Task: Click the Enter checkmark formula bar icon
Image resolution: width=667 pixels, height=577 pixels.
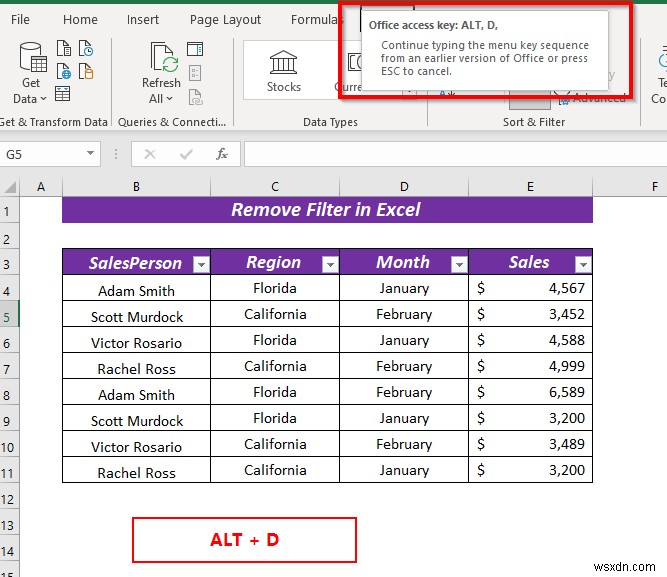Action: pos(186,154)
